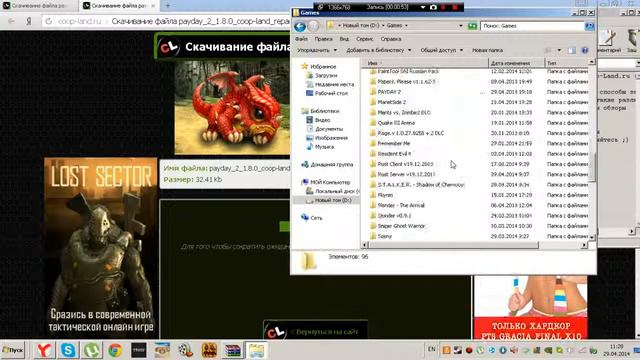640x360 pixels.
Task: Click the forward navigation arrow in Explorer
Action: pyautogui.click(x=313, y=27)
